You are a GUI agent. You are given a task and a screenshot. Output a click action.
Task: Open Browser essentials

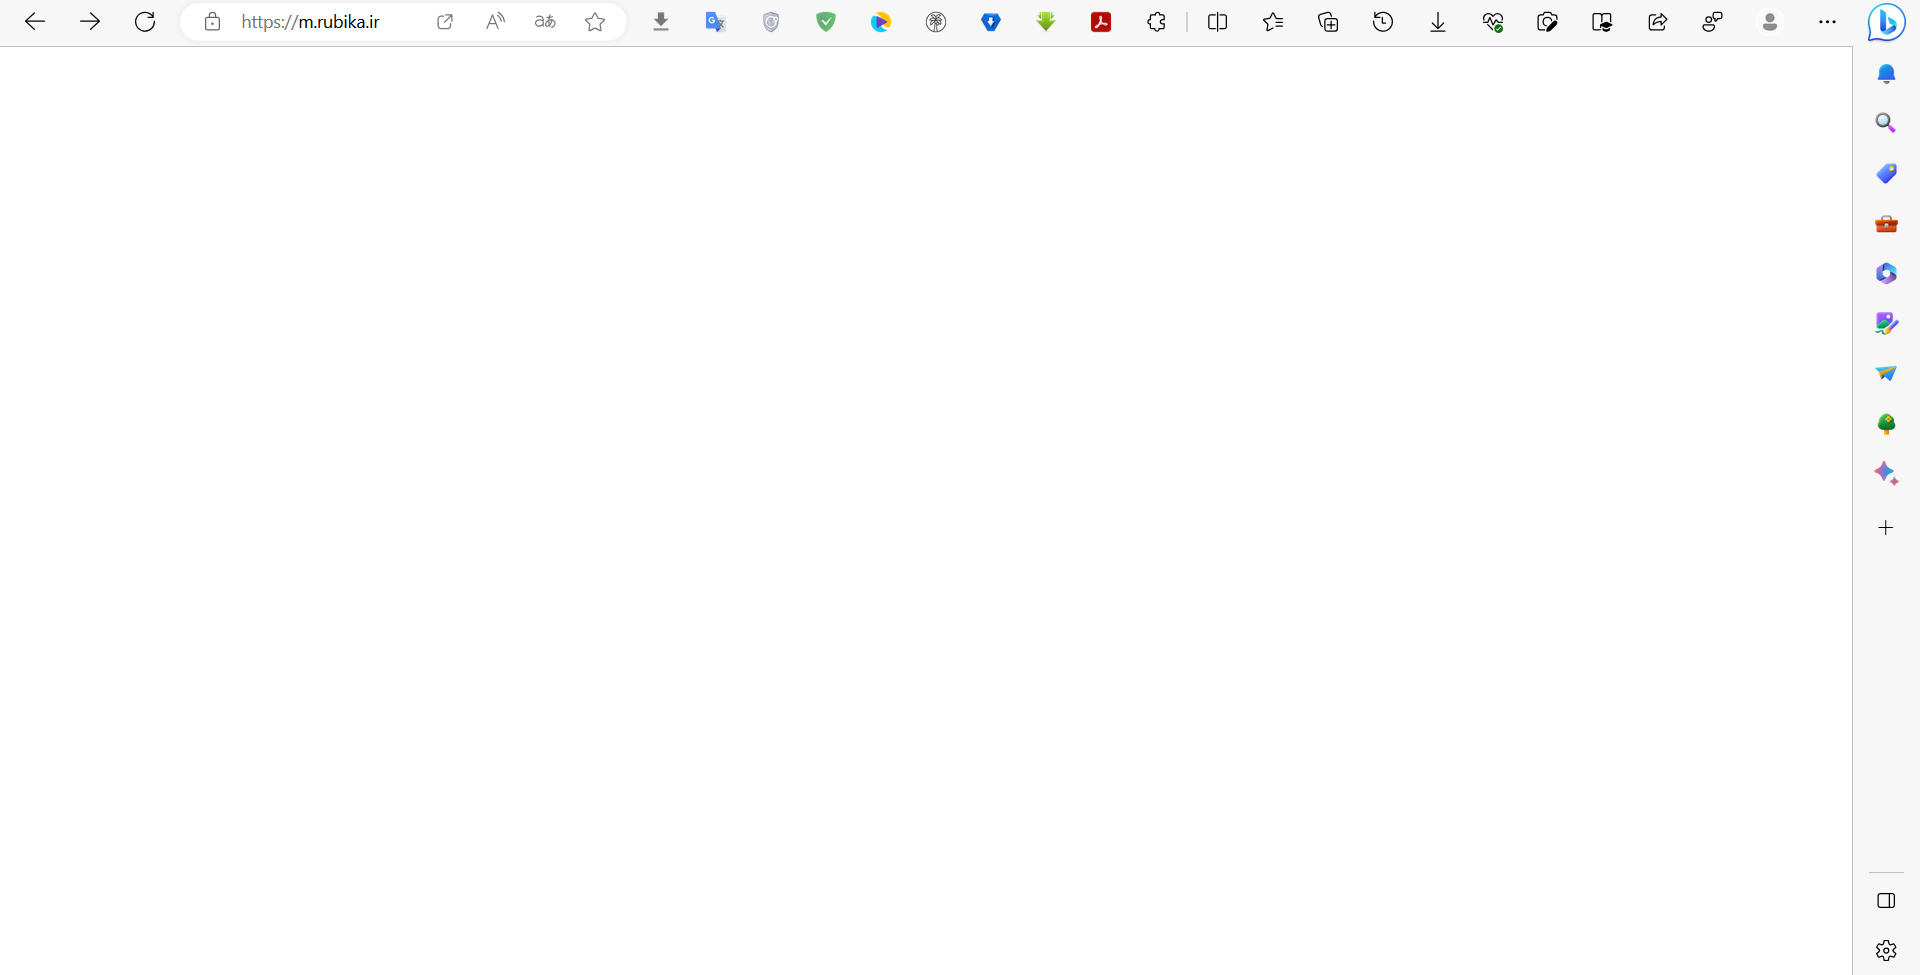1493,21
